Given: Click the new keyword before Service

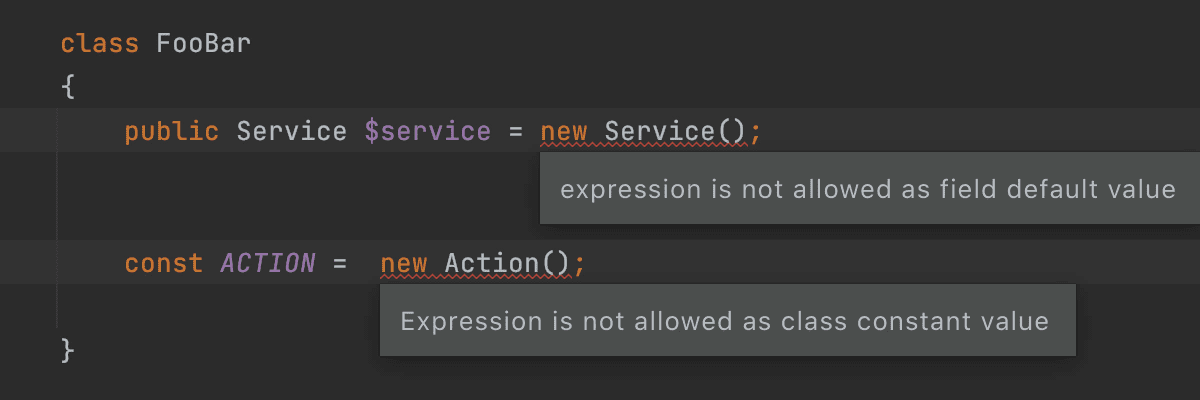Looking at the screenshot, I should (565, 132).
